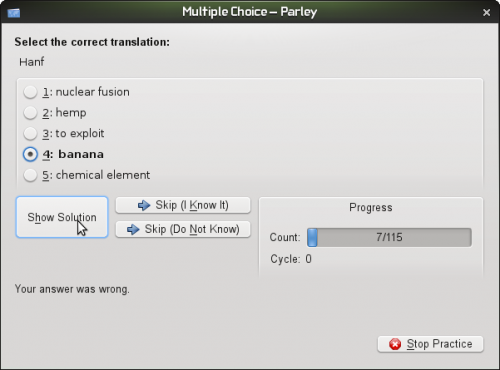This screenshot has height=370, width=500.
Task: Click the Count progress bar showing 7/115
Action: [389, 237]
